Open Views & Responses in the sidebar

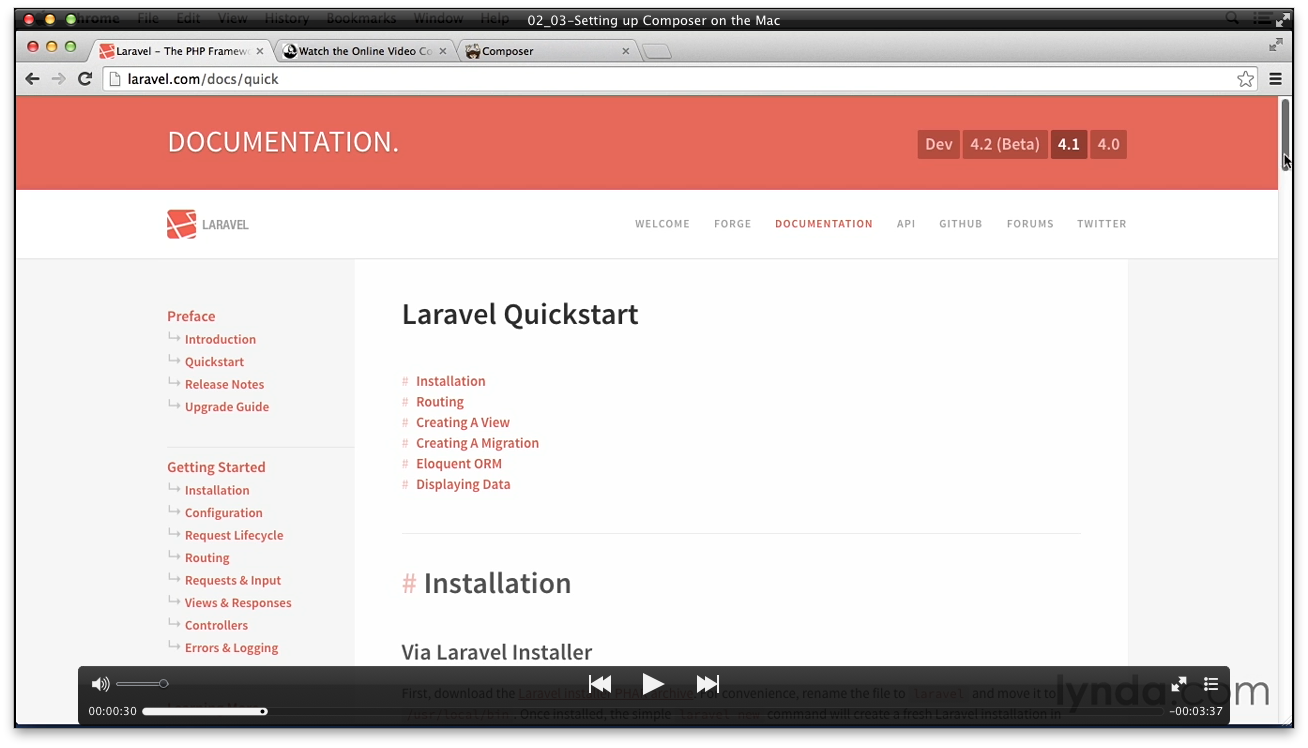(238, 603)
